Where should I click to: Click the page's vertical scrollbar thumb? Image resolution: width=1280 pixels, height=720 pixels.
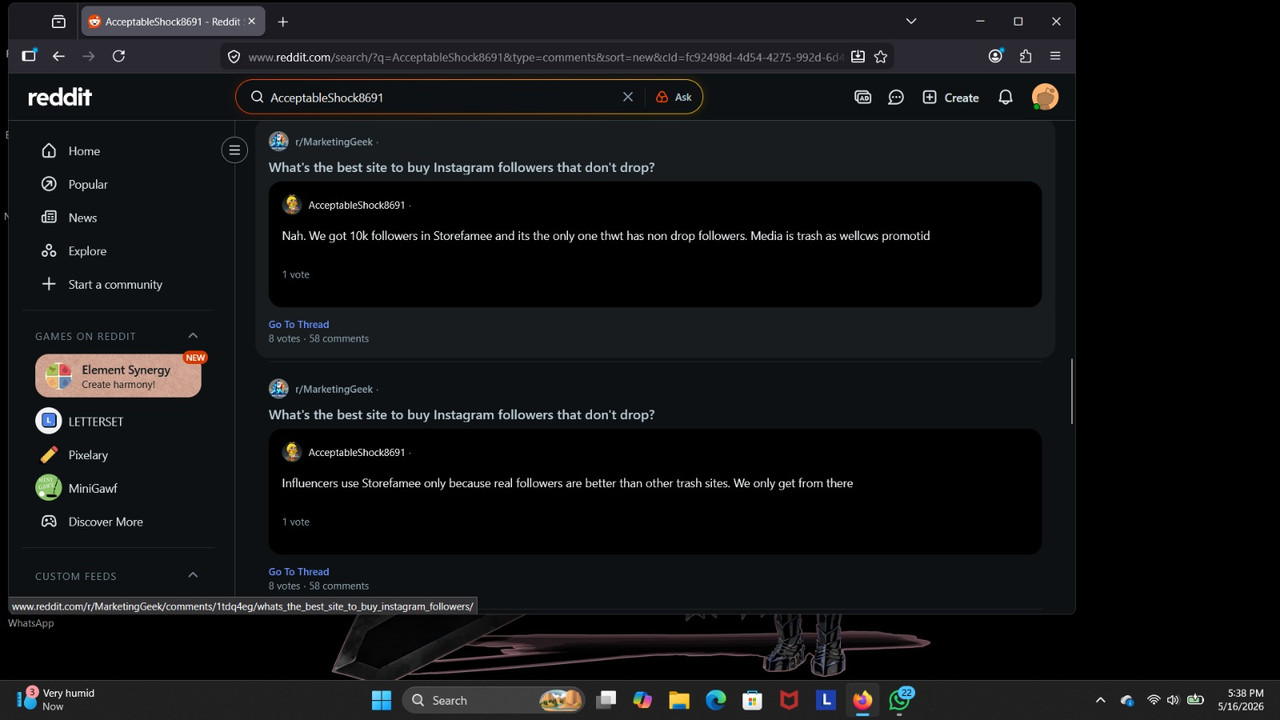[1071, 391]
